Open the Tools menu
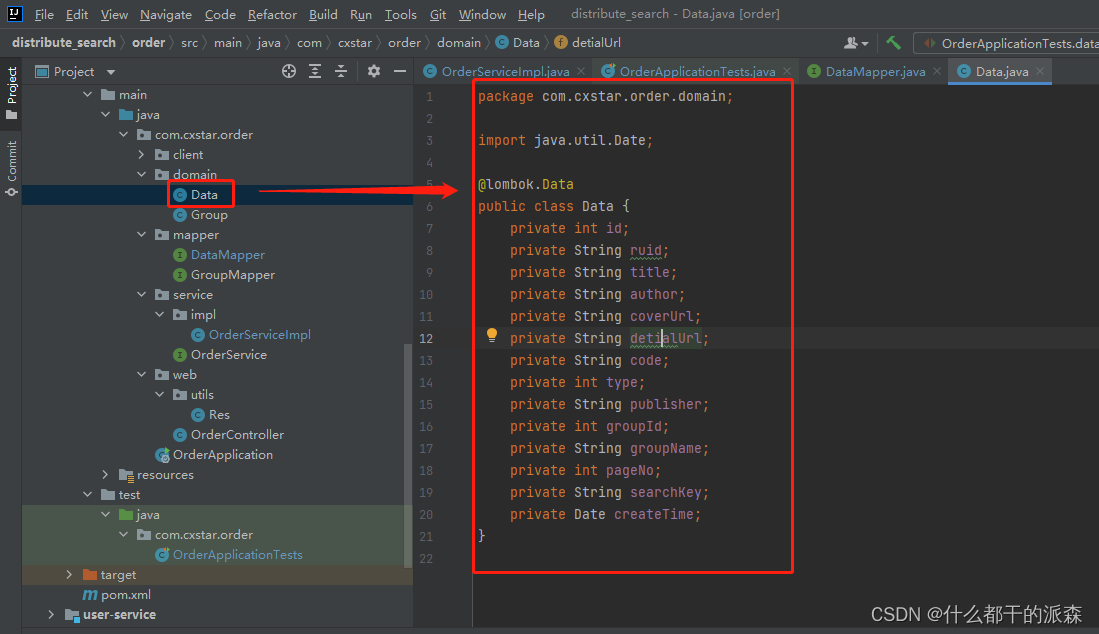The image size is (1099, 634). pos(401,14)
